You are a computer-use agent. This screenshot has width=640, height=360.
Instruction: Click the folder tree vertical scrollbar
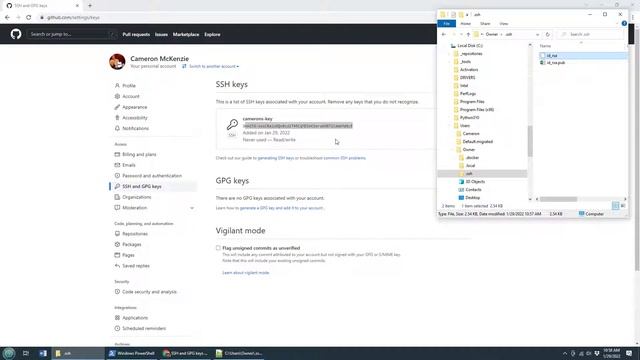[x=530, y=141]
